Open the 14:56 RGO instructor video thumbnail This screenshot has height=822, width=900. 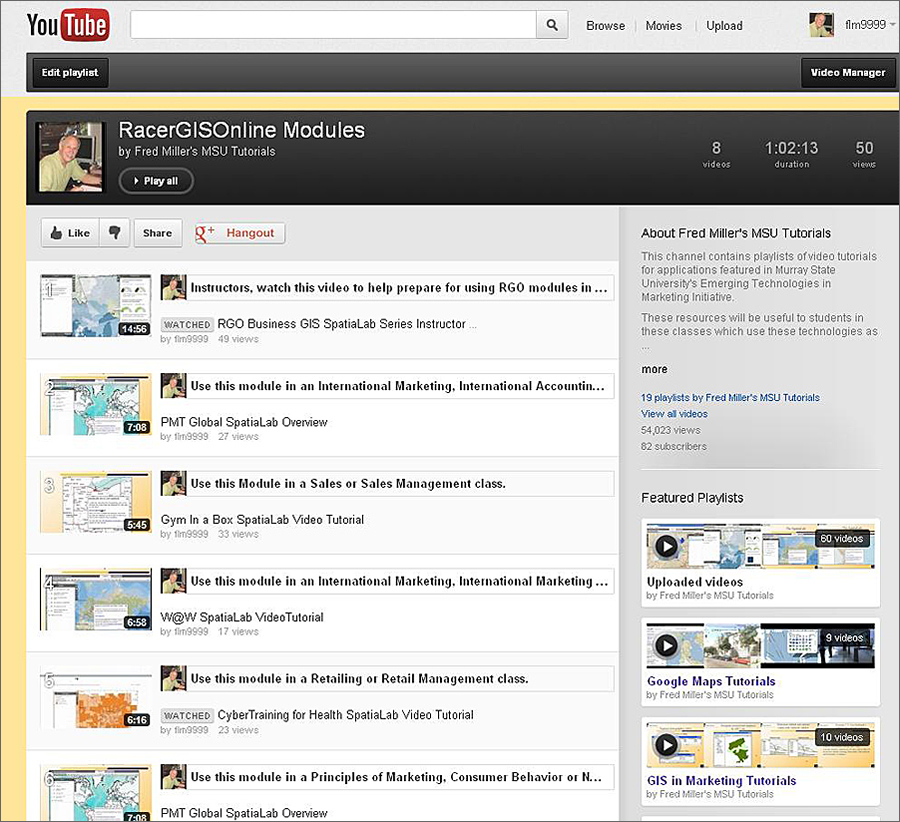(96, 305)
